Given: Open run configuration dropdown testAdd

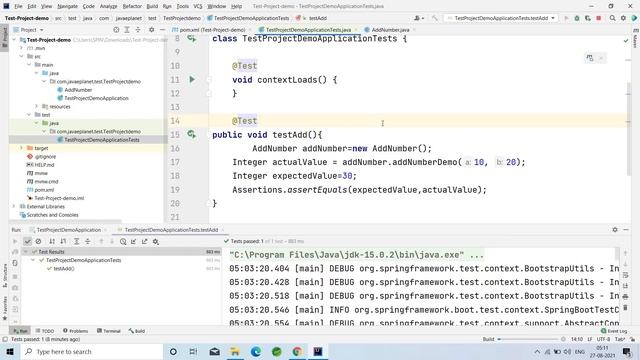Looking at the screenshot, I should pyautogui.click(x=501, y=18).
